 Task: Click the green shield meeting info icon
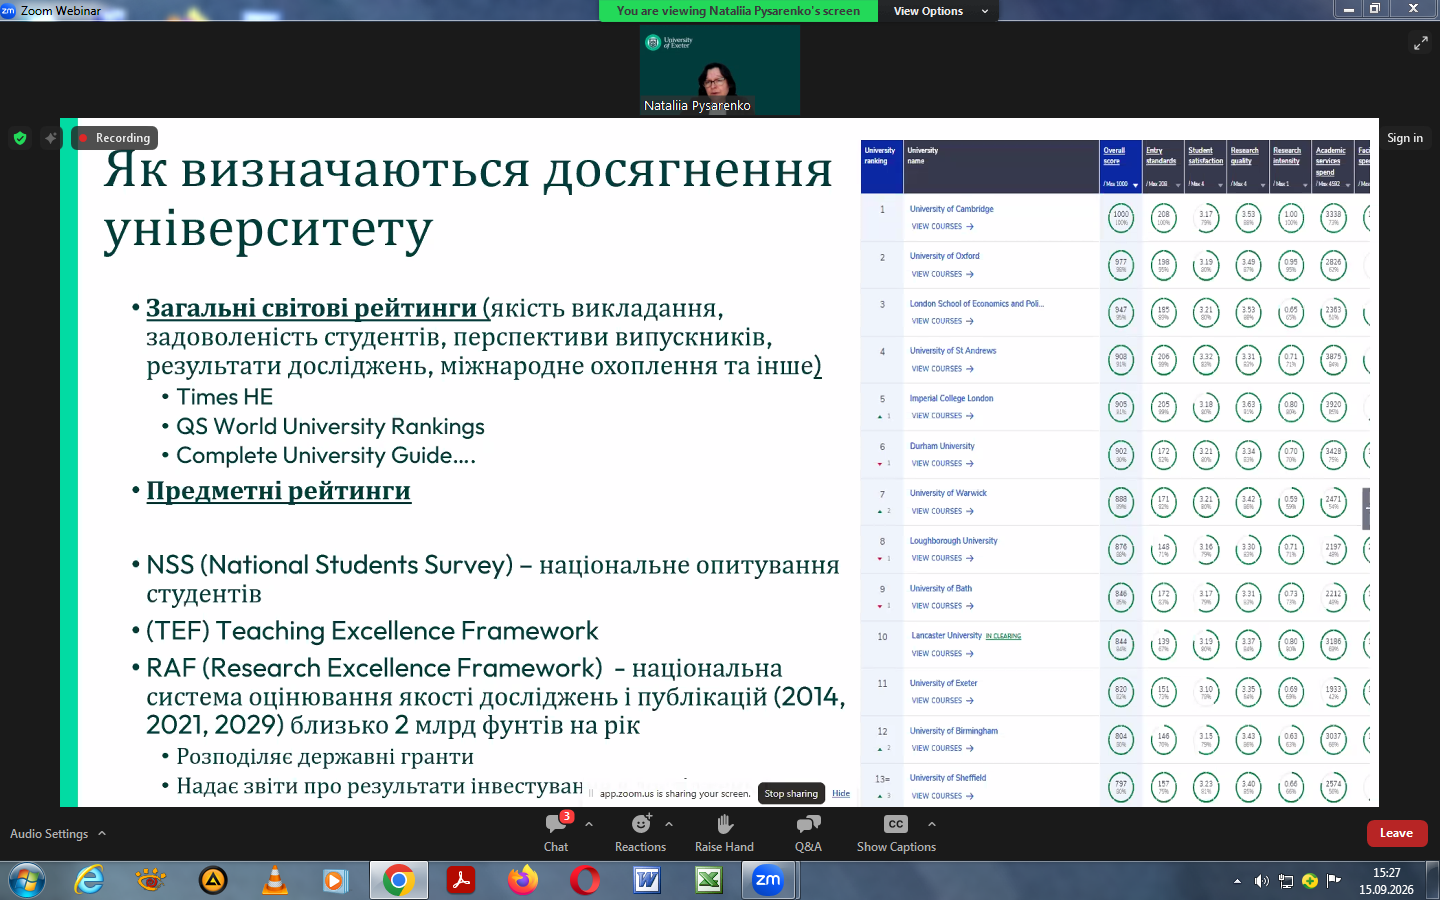point(20,138)
